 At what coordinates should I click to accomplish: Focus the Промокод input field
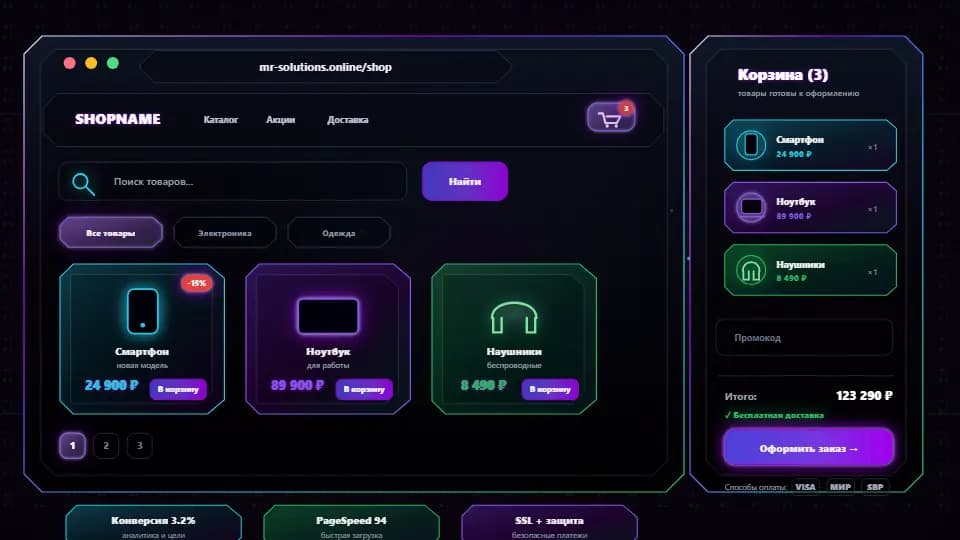(804, 337)
